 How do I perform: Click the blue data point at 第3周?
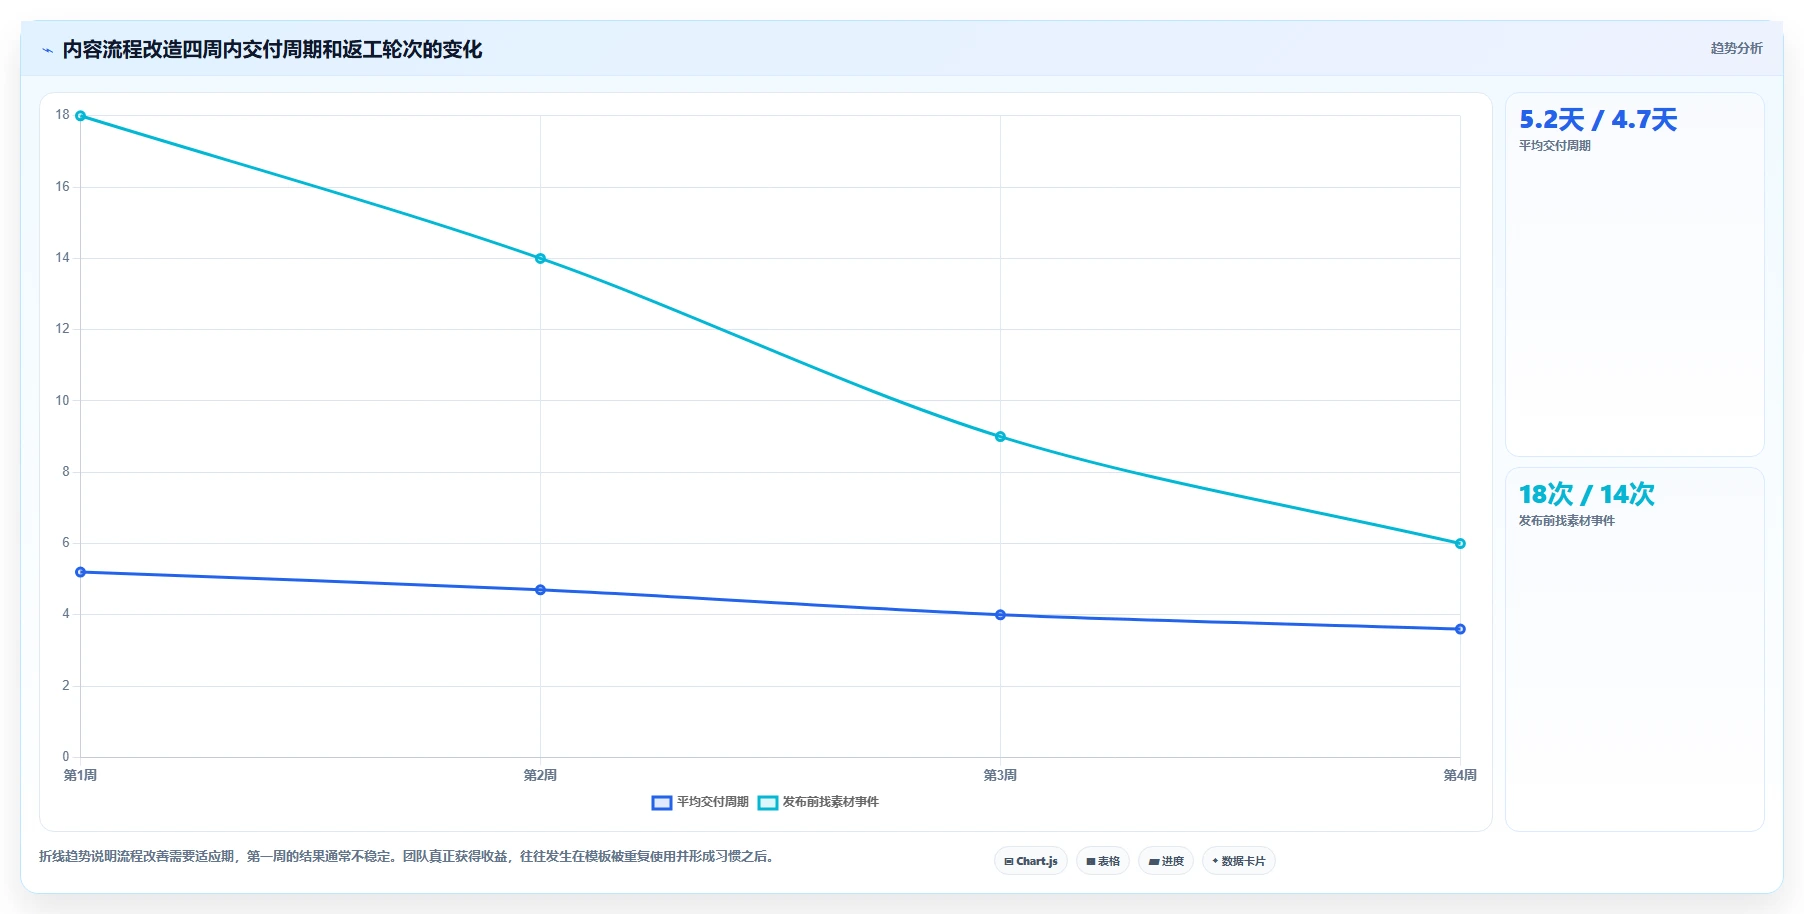1000,615
